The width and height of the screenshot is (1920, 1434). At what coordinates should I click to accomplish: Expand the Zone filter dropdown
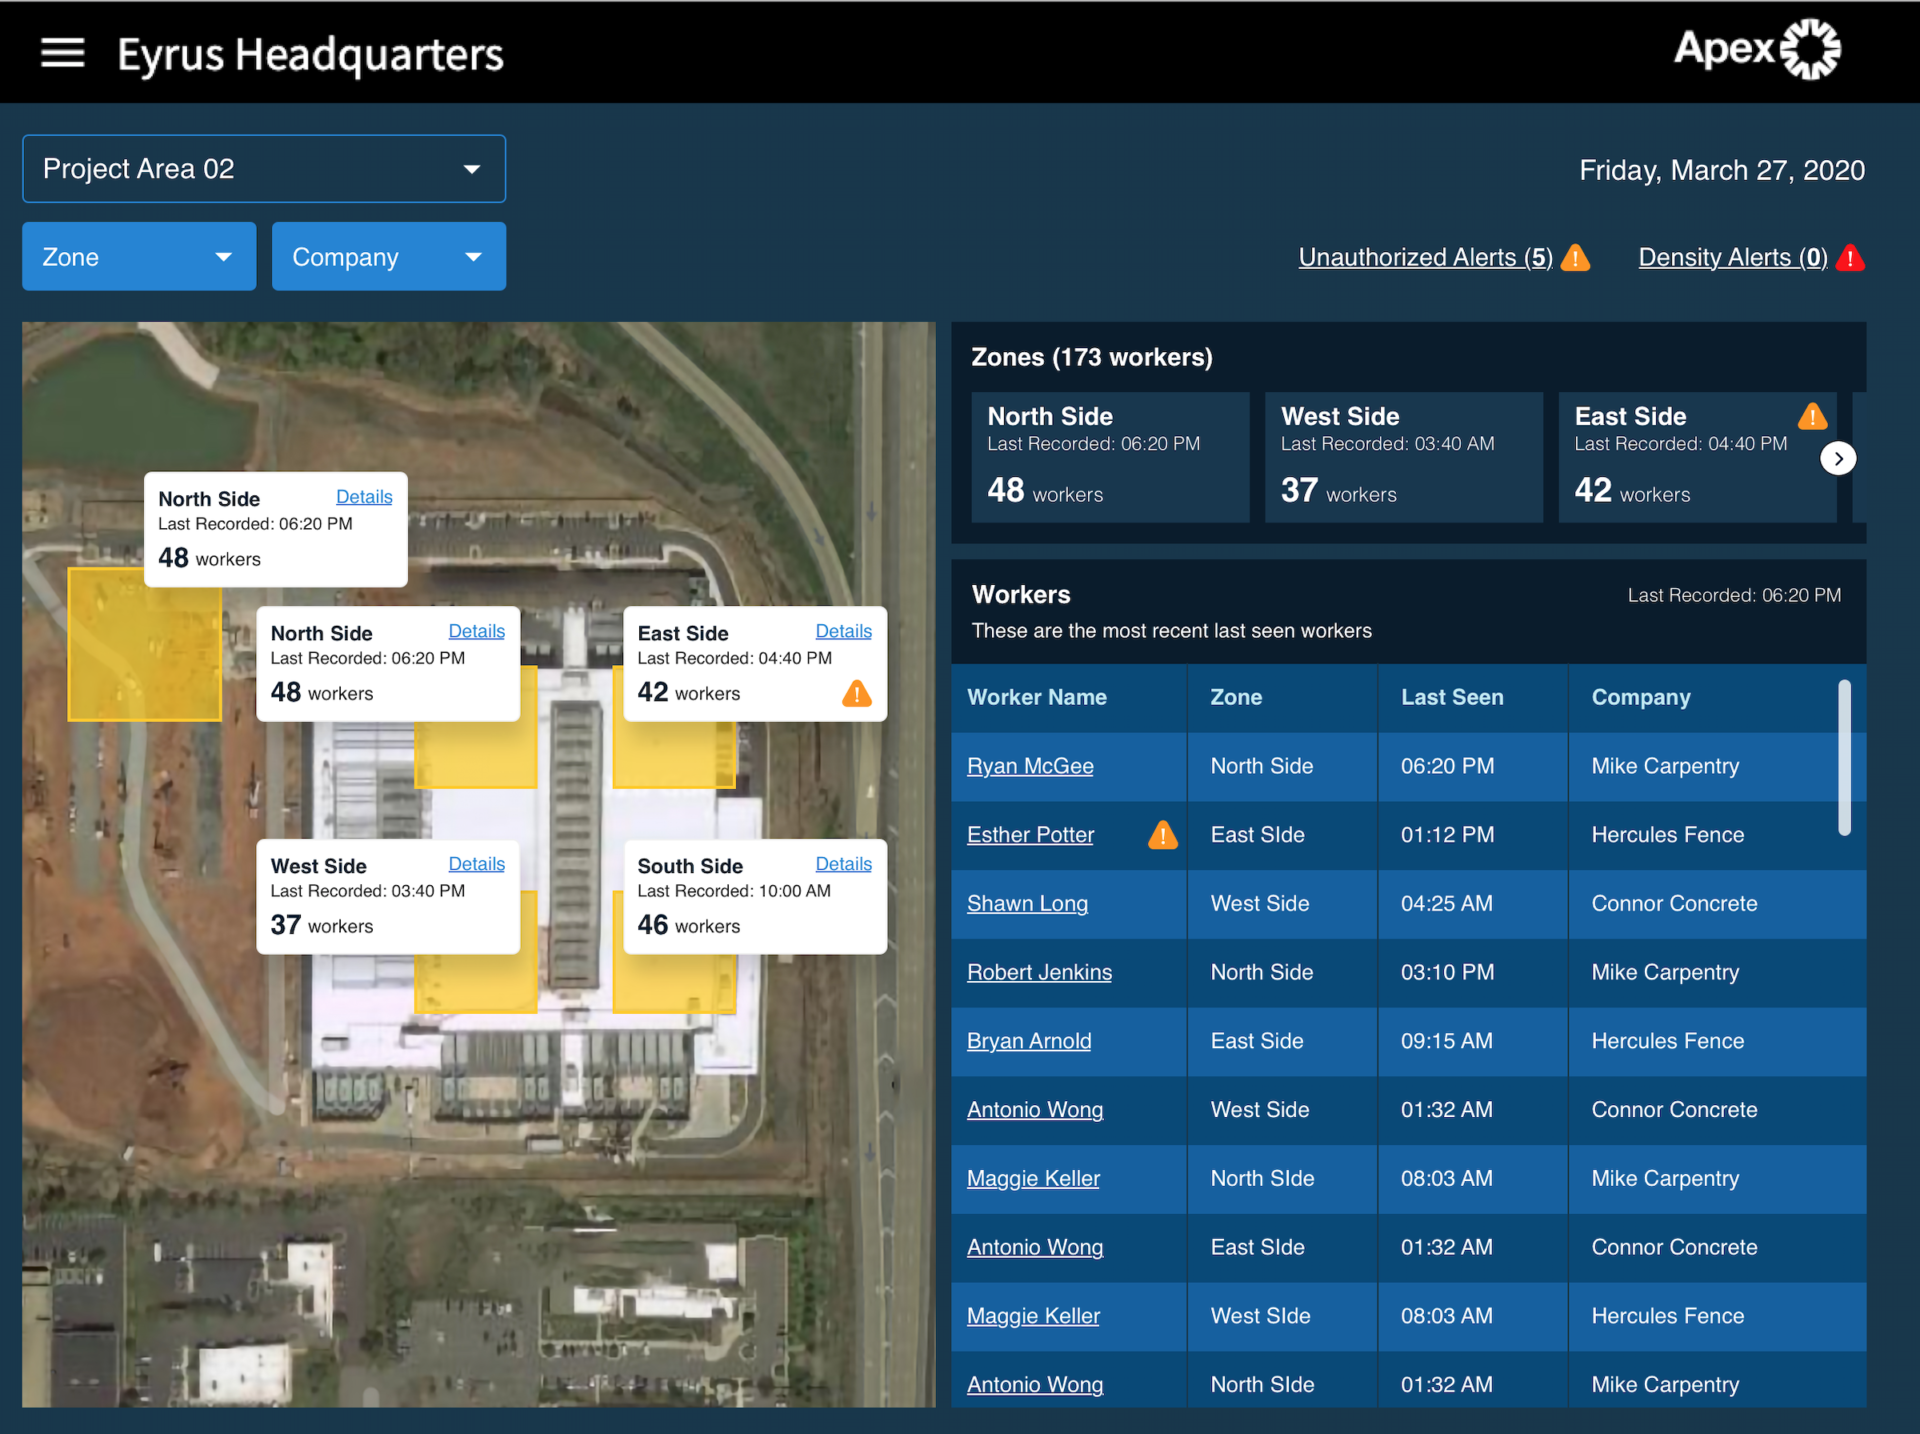(x=138, y=256)
